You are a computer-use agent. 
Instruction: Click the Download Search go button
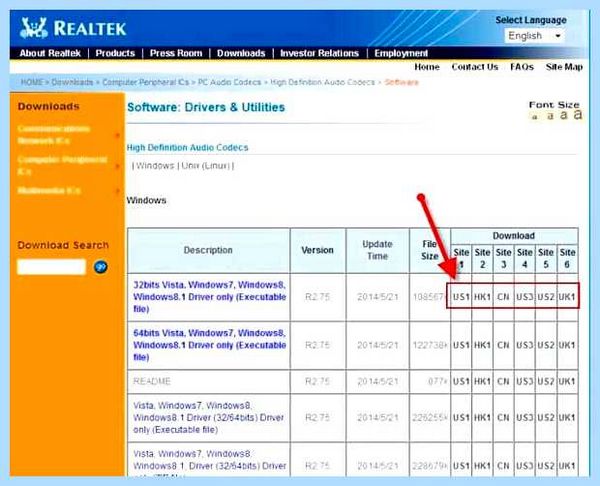tap(101, 267)
